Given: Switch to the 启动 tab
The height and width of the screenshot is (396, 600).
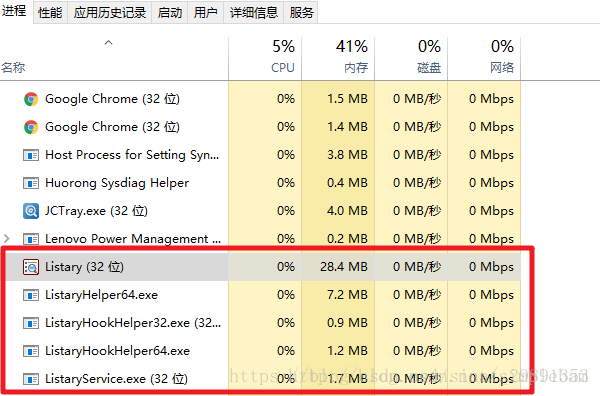Looking at the screenshot, I should pos(170,13).
